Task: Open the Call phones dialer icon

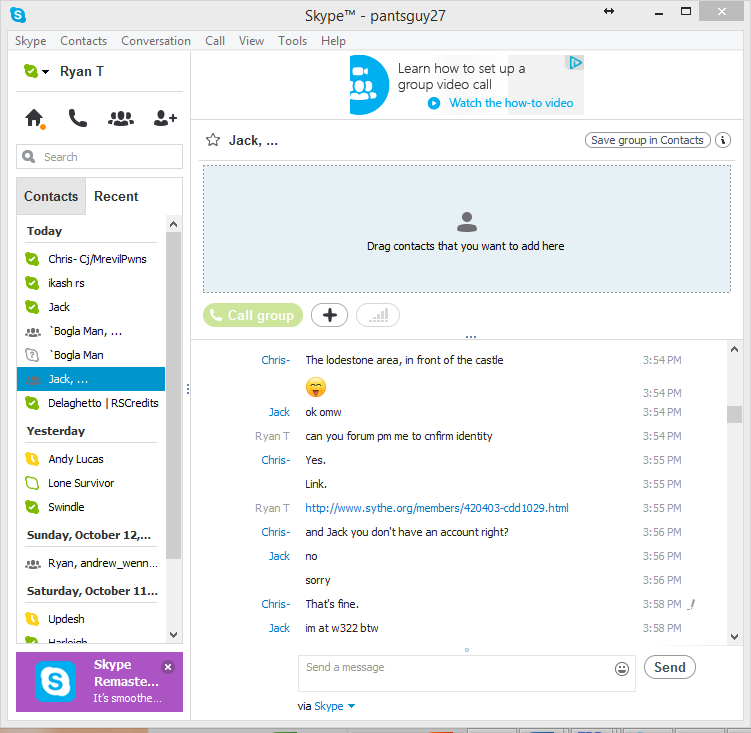Action: tap(77, 118)
